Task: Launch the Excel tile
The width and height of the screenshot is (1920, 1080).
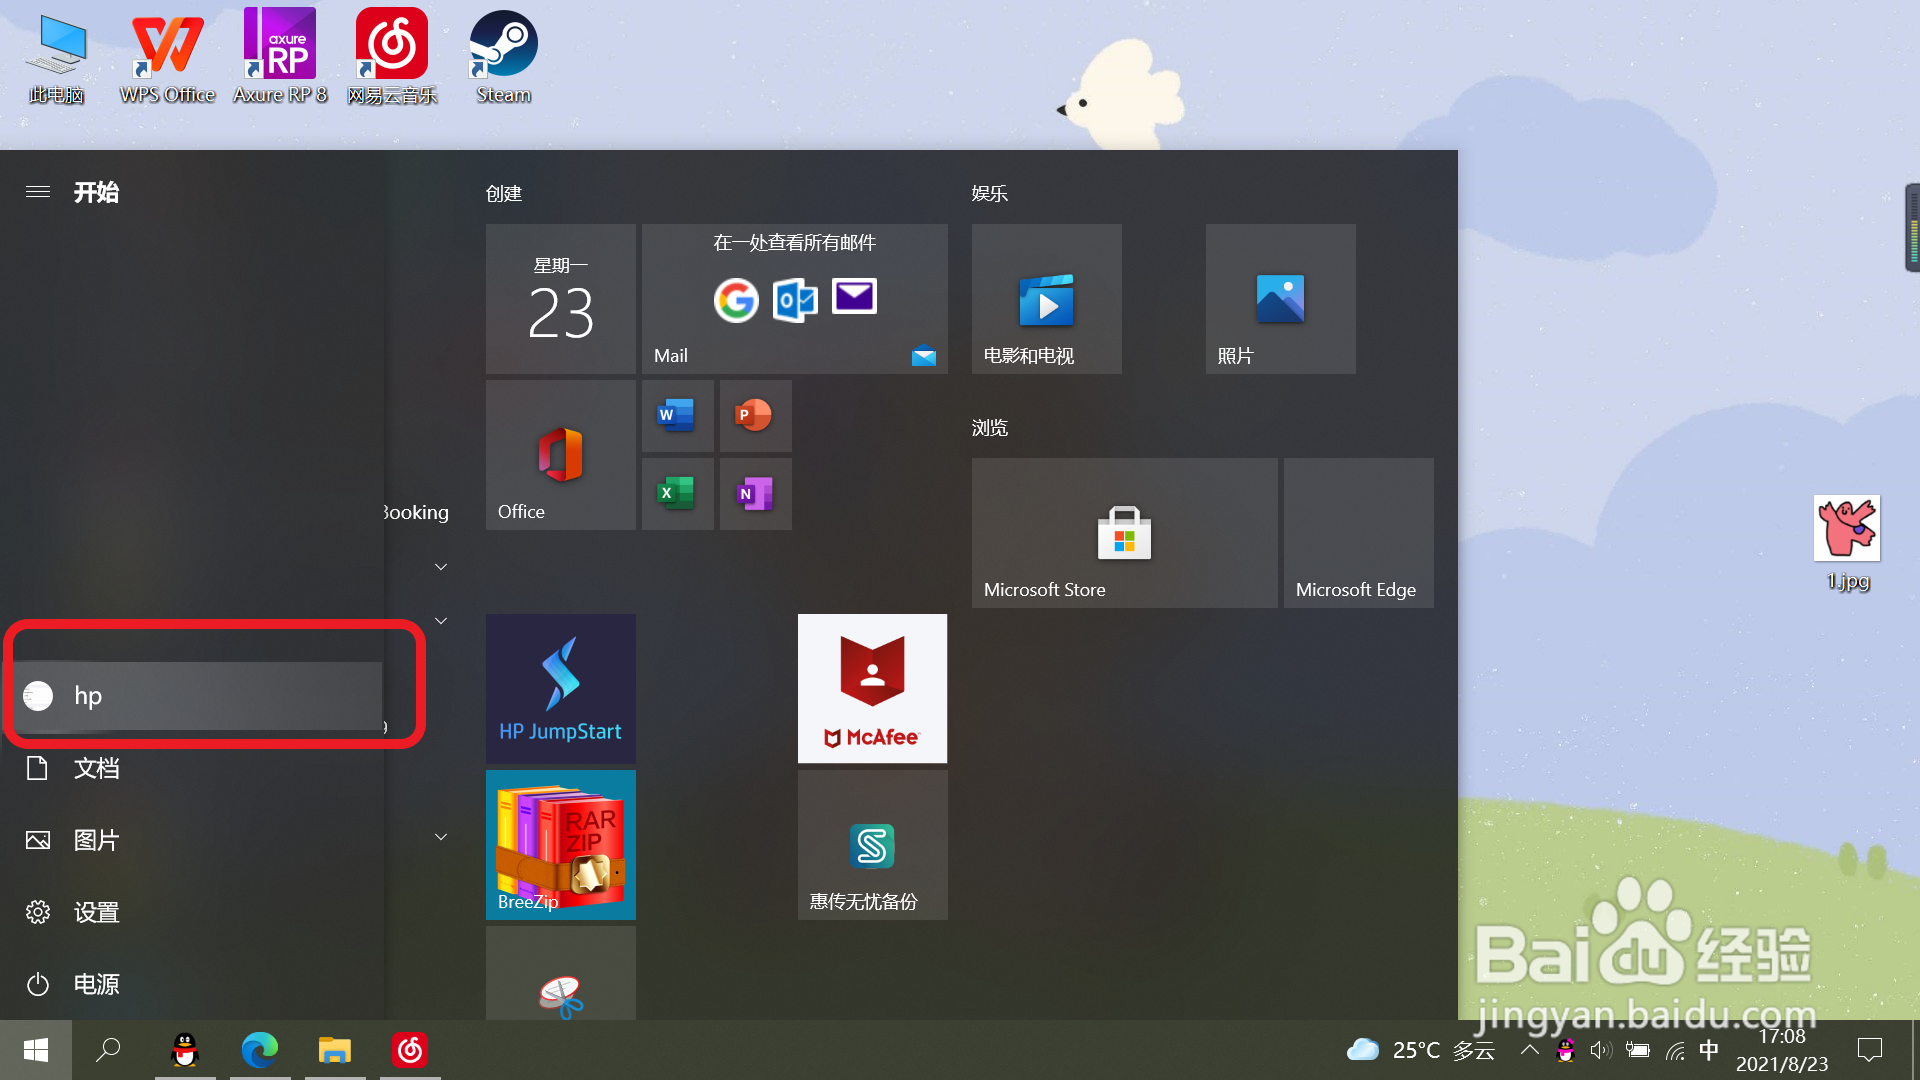Action: pos(677,493)
